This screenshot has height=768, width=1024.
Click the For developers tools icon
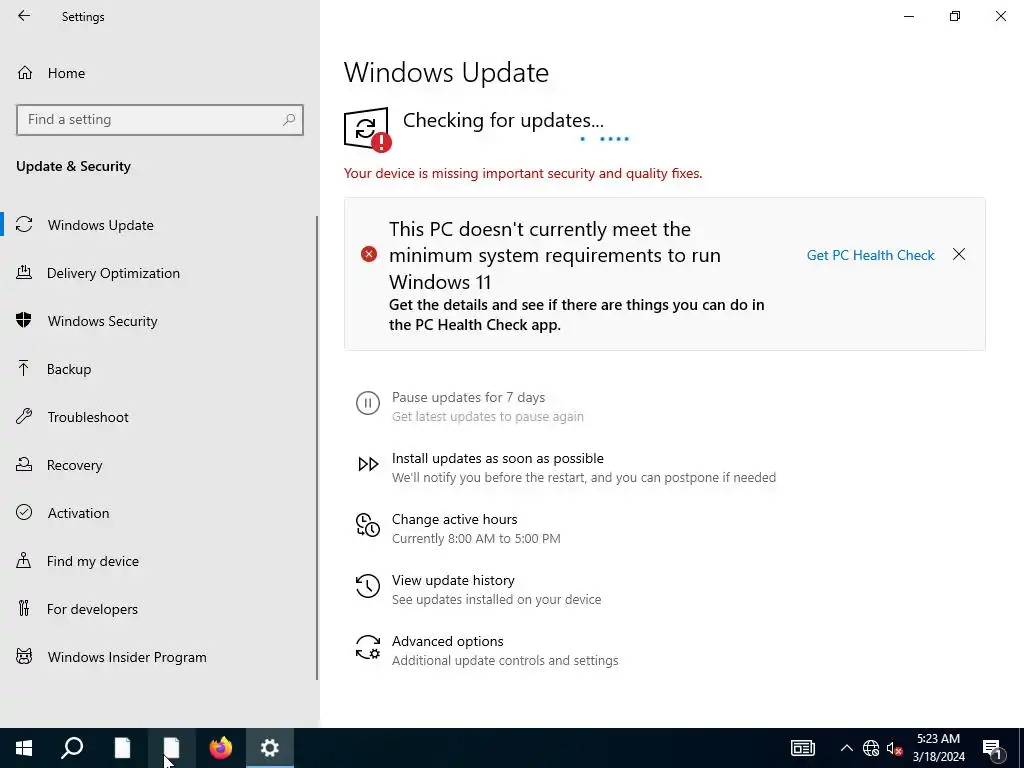point(24,609)
